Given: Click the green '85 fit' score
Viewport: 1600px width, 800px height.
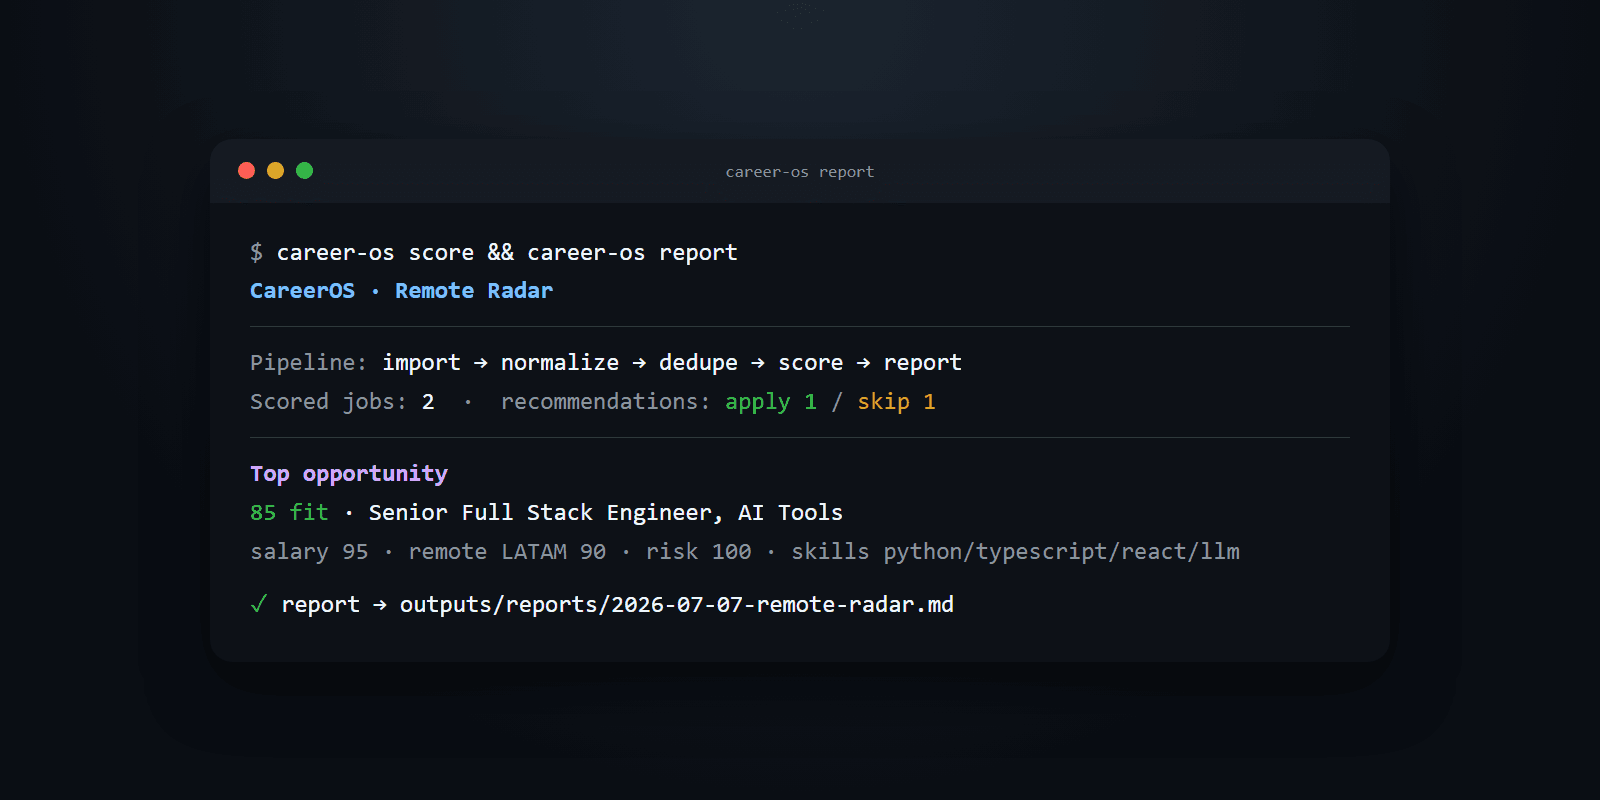Looking at the screenshot, I should coord(289,513).
